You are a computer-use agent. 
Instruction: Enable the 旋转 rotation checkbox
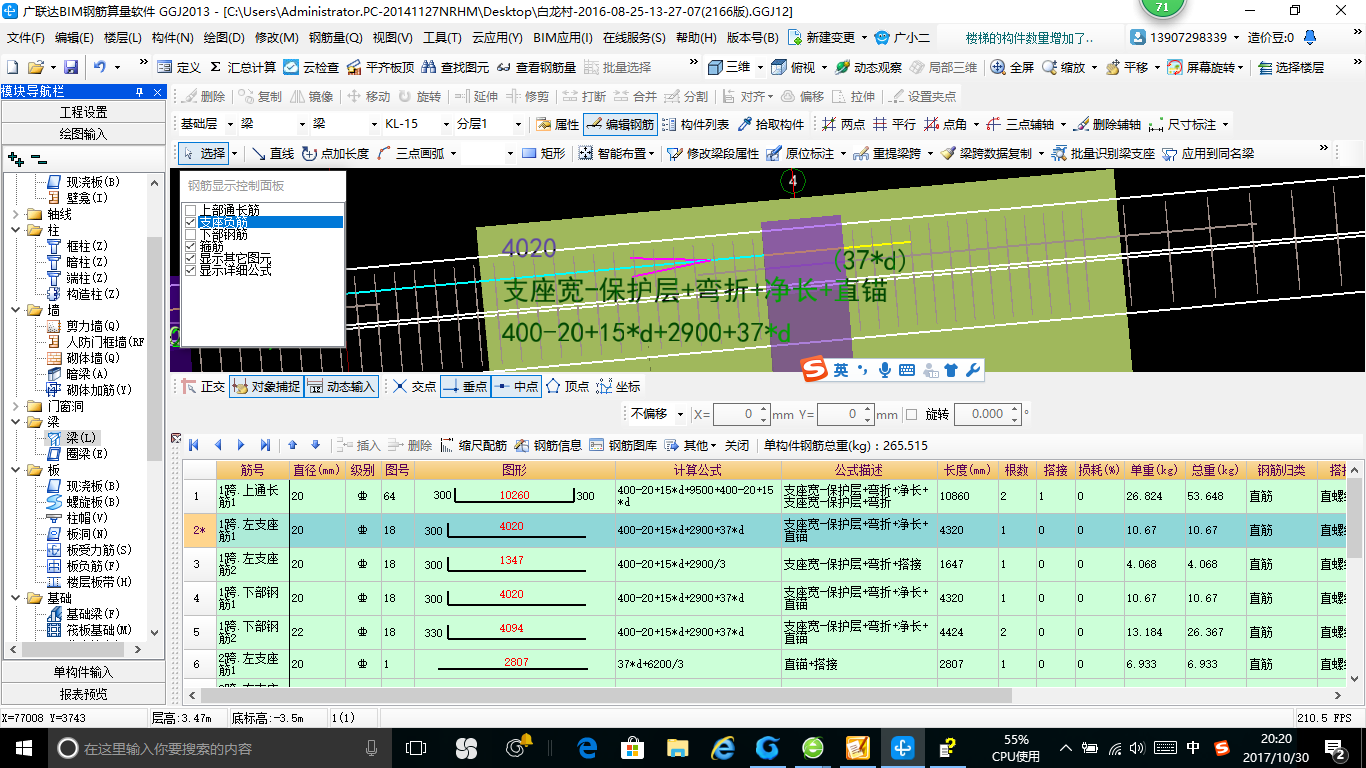911,414
